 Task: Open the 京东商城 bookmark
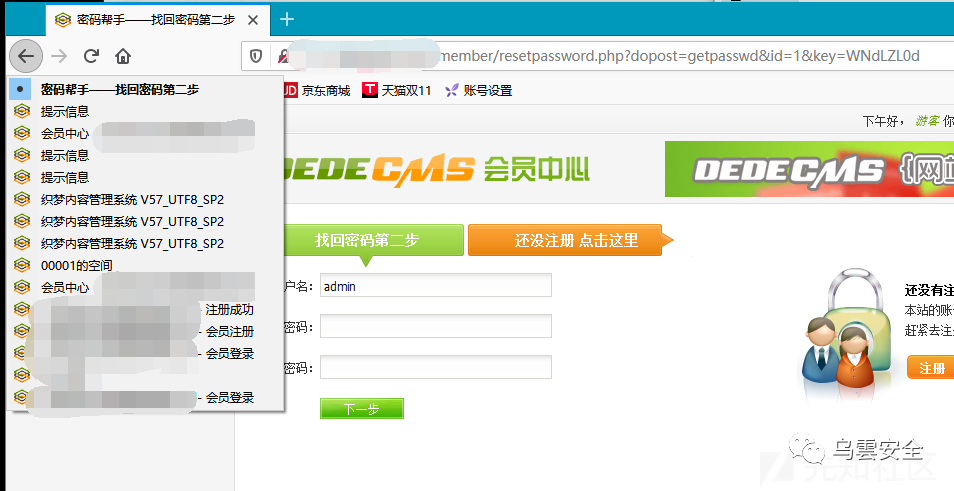(x=316, y=91)
